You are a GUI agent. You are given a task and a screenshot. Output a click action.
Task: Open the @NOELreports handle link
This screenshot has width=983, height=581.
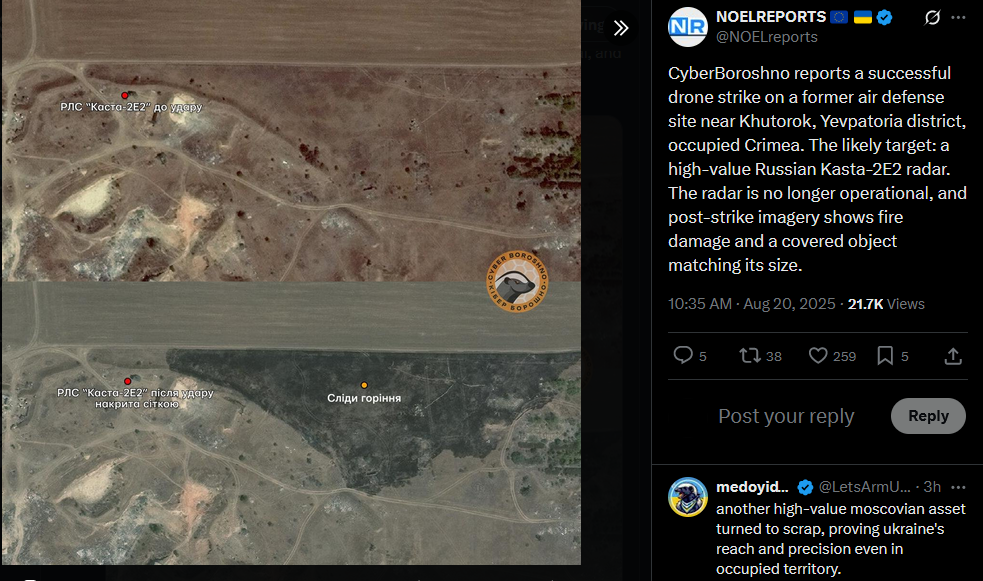click(x=767, y=37)
